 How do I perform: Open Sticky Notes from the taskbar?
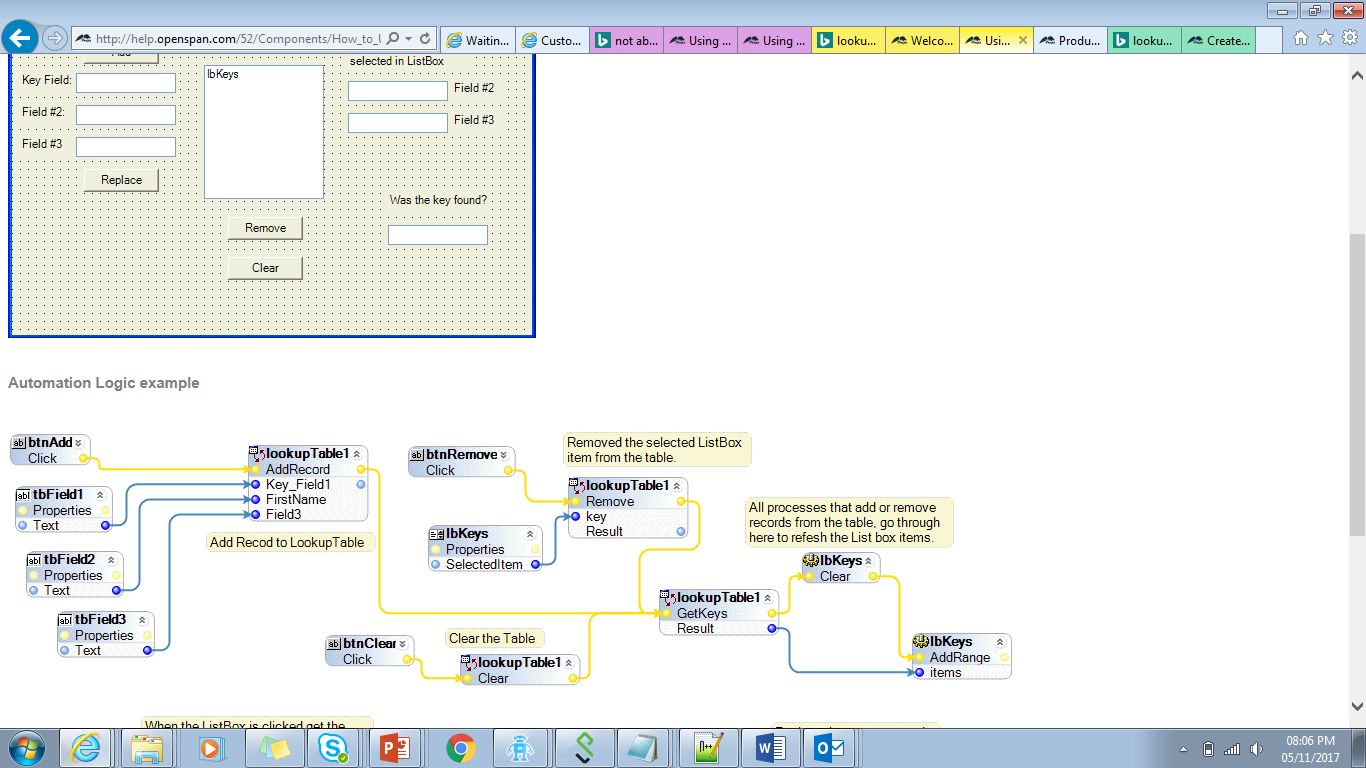[273, 748]
